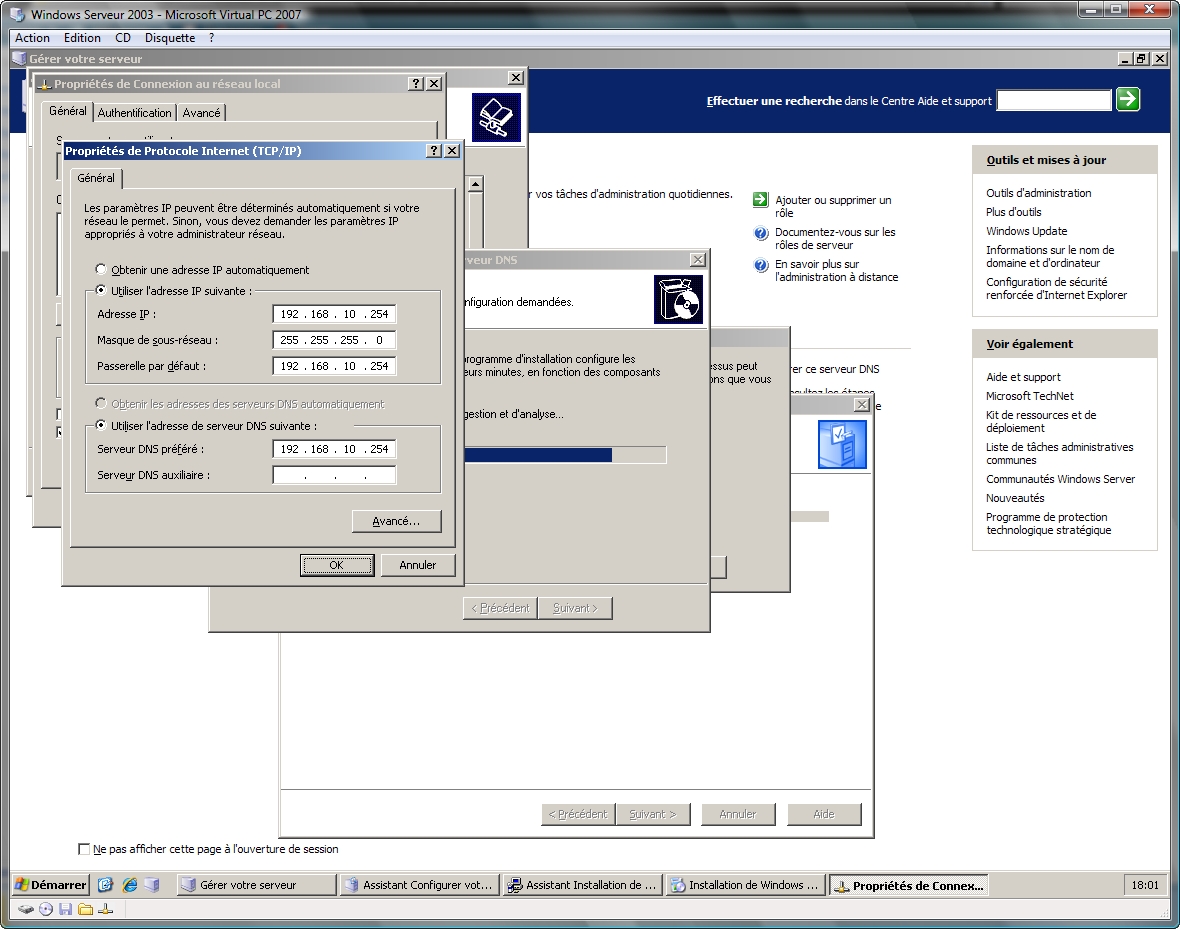The height and width of the screenshot is (929, 1180).
Task: Click the Serveur DNS préféré field
Action: 334,449
